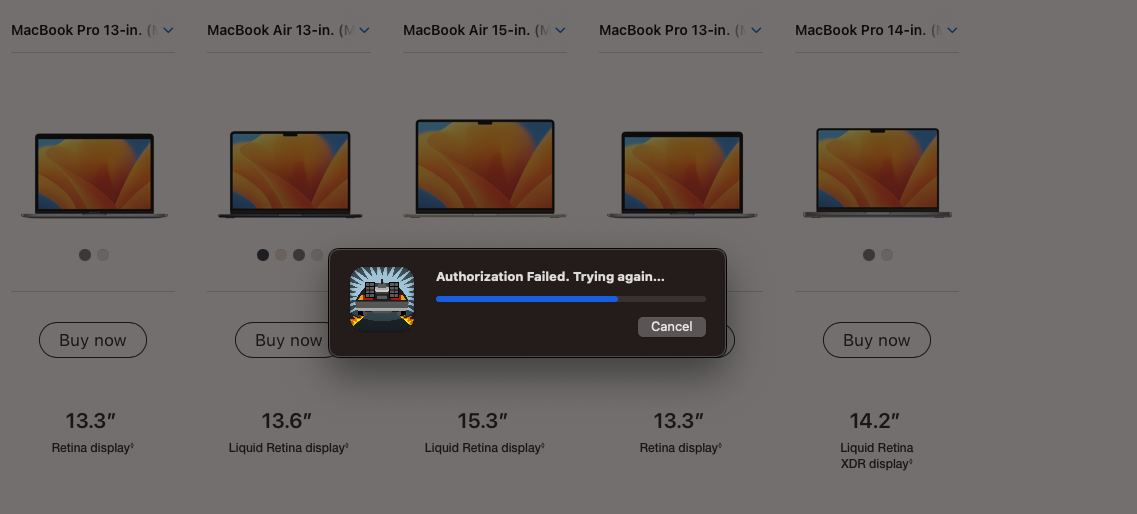Viewport: 1137px width, 514px height.
Task: Open the MacBook Air 15-in. model dropdown
Action: click(x=484, y=30)
